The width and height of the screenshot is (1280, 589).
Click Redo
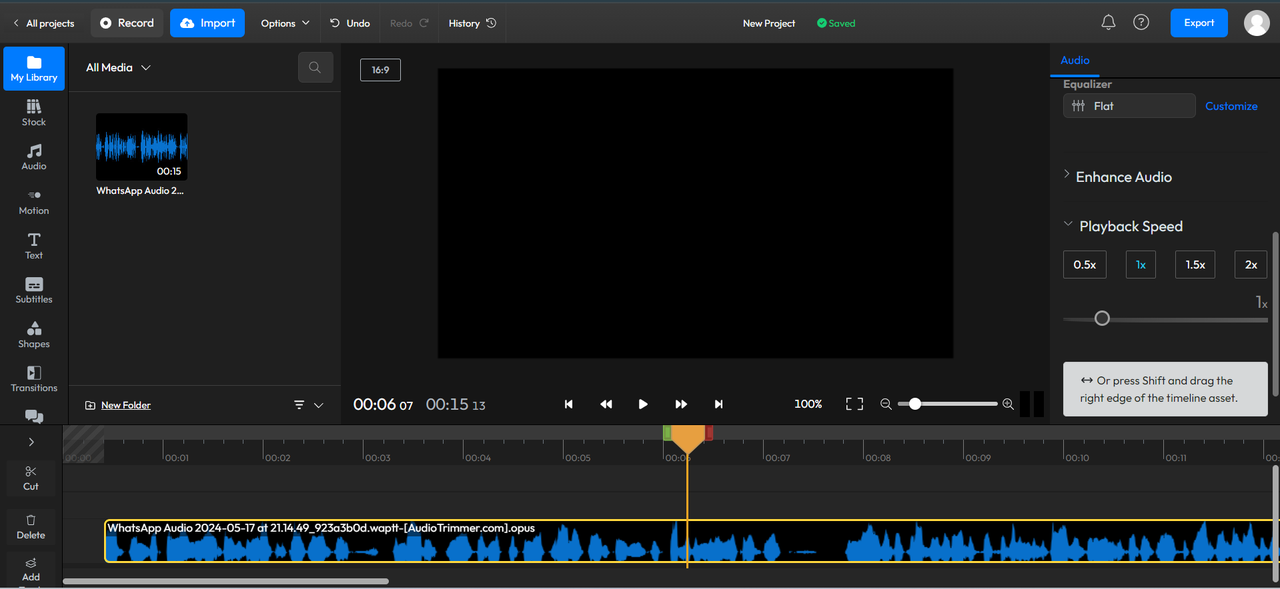tap(410, 23)
